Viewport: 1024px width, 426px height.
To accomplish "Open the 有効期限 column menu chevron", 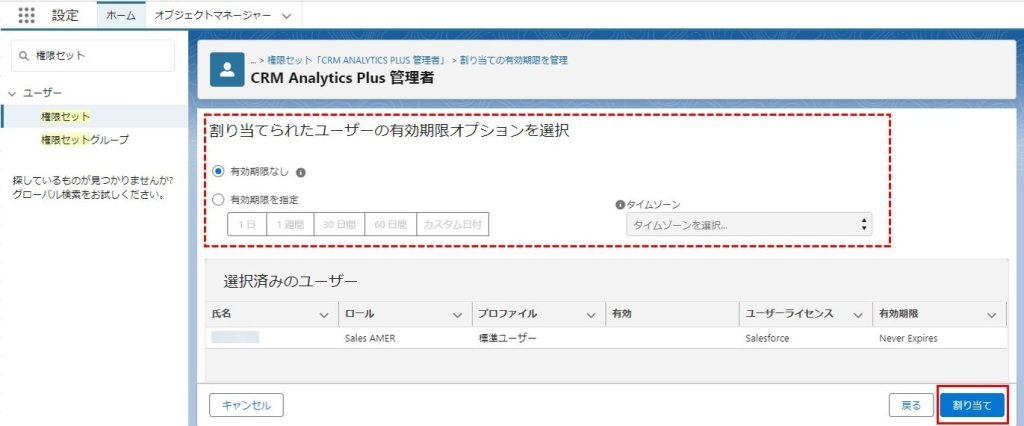I will (992, 315).
